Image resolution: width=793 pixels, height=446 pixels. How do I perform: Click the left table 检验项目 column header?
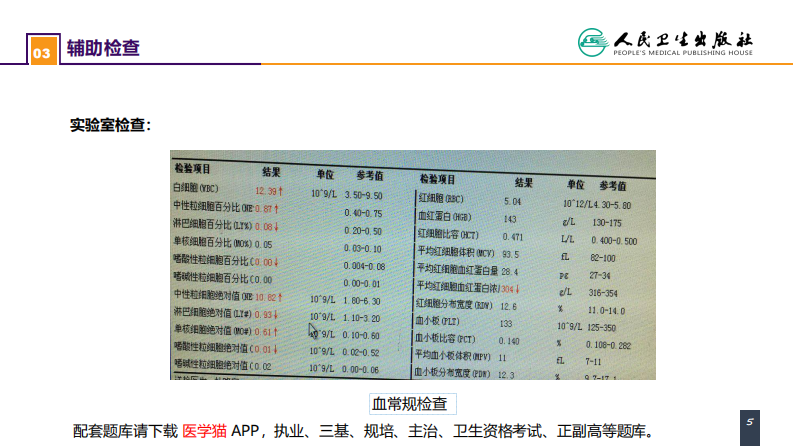point(192,168)
